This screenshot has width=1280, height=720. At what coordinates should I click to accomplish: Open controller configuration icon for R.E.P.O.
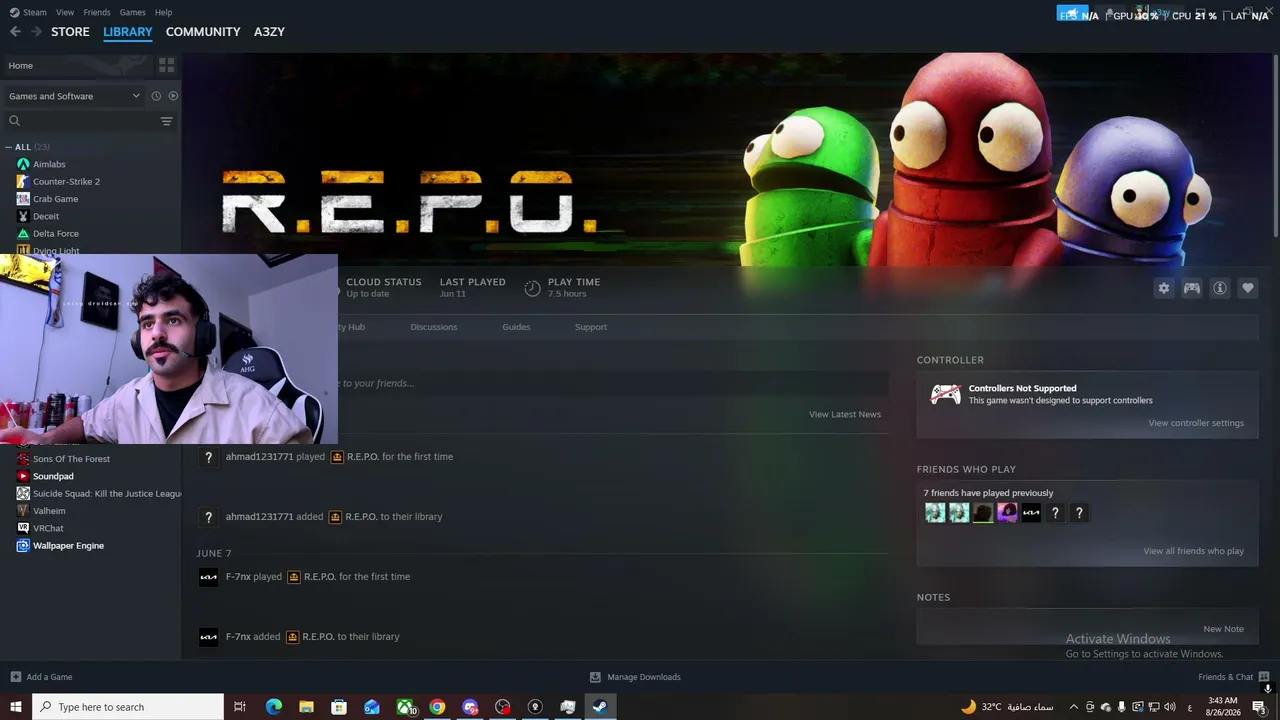tap(1192, 288)
